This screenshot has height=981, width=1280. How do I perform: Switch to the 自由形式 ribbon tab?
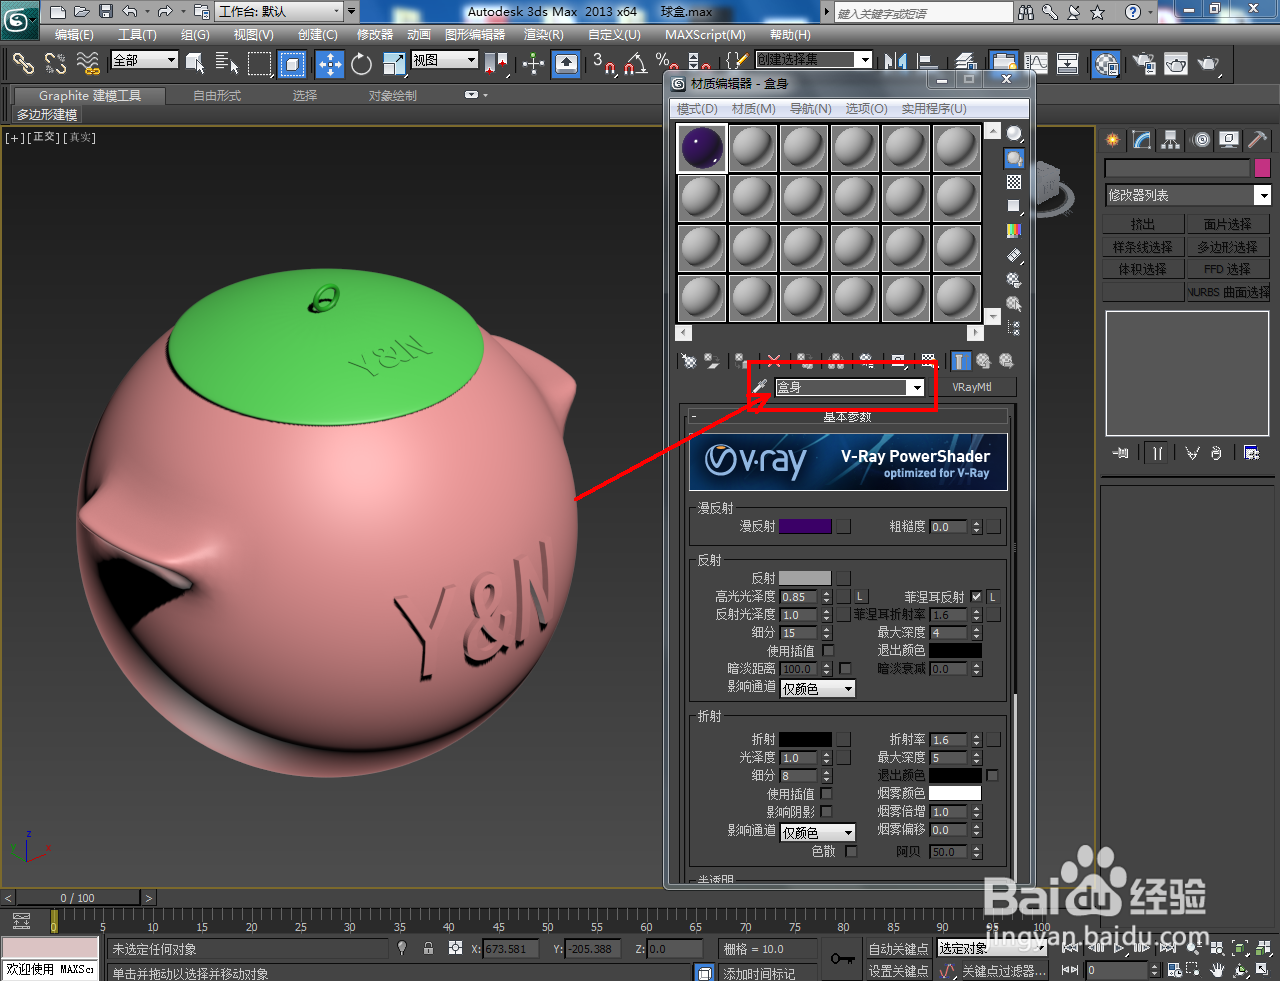click(x=216, y=96)
